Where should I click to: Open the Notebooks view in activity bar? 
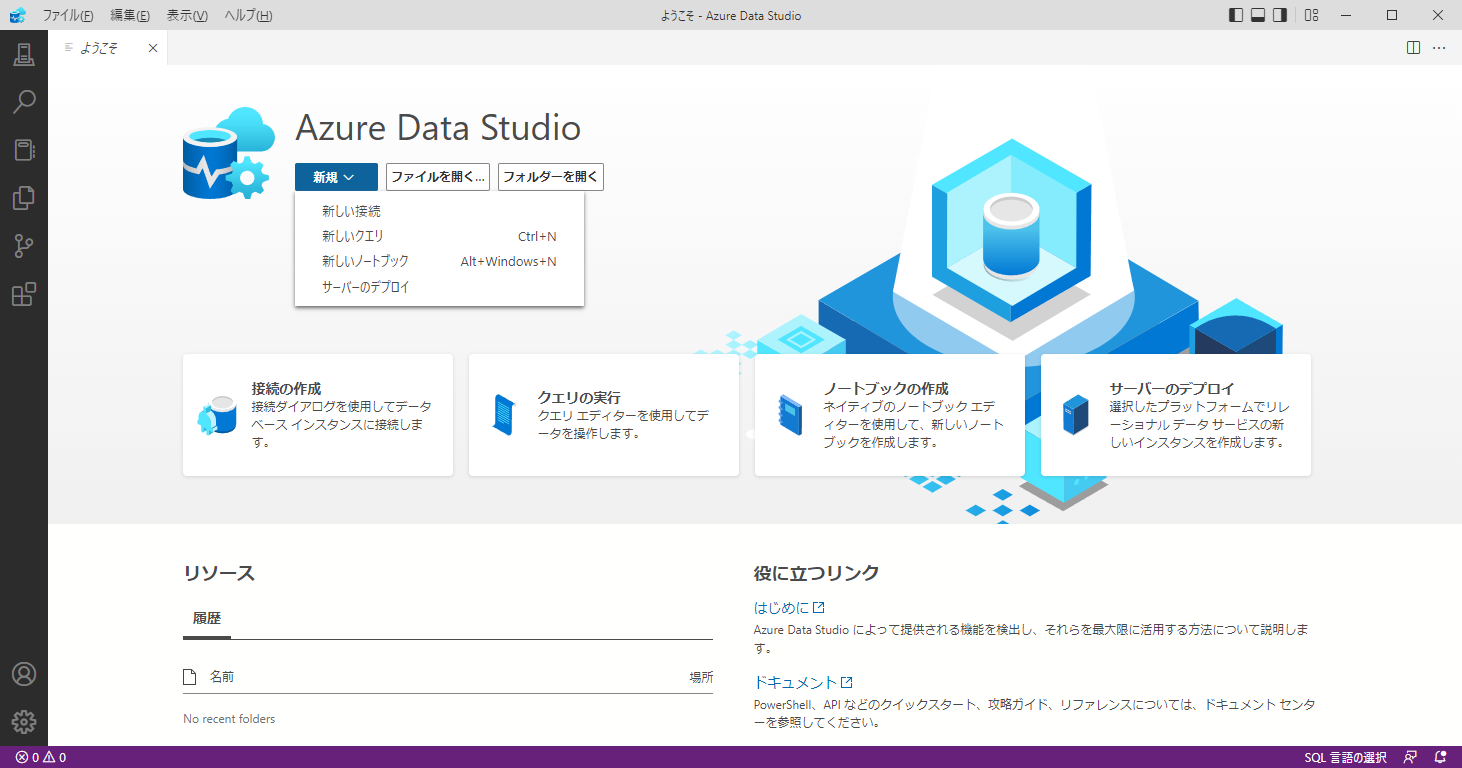(x=24, y=150)
